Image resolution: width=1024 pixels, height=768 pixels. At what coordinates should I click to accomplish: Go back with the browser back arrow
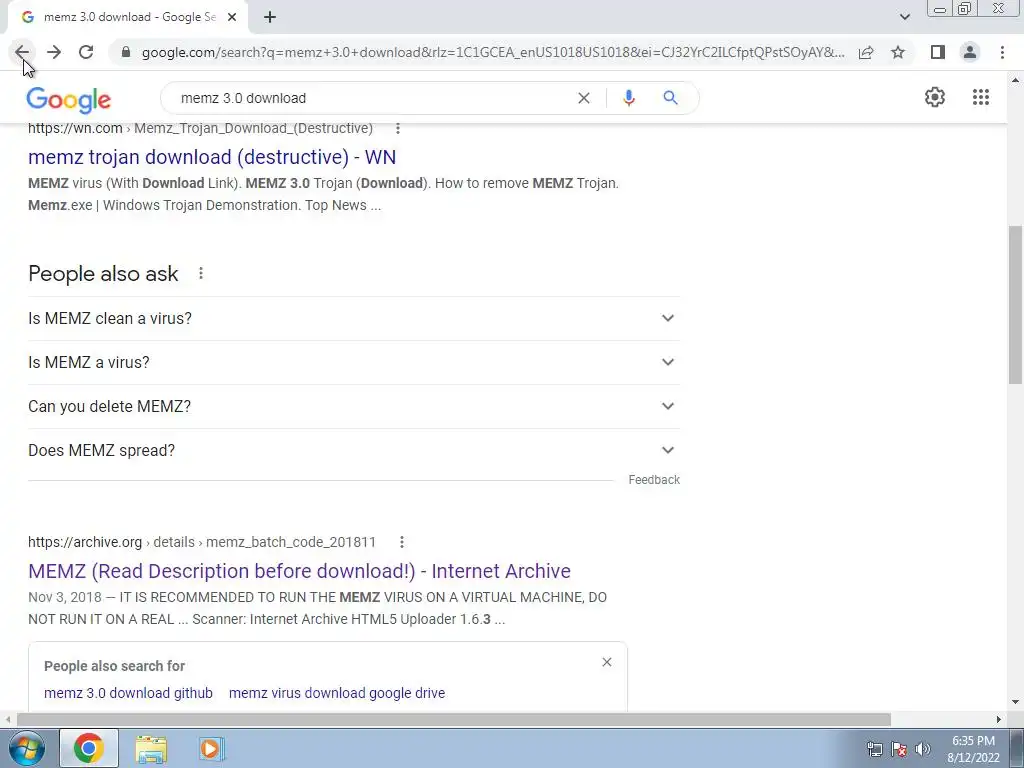[x=22, y=52]
